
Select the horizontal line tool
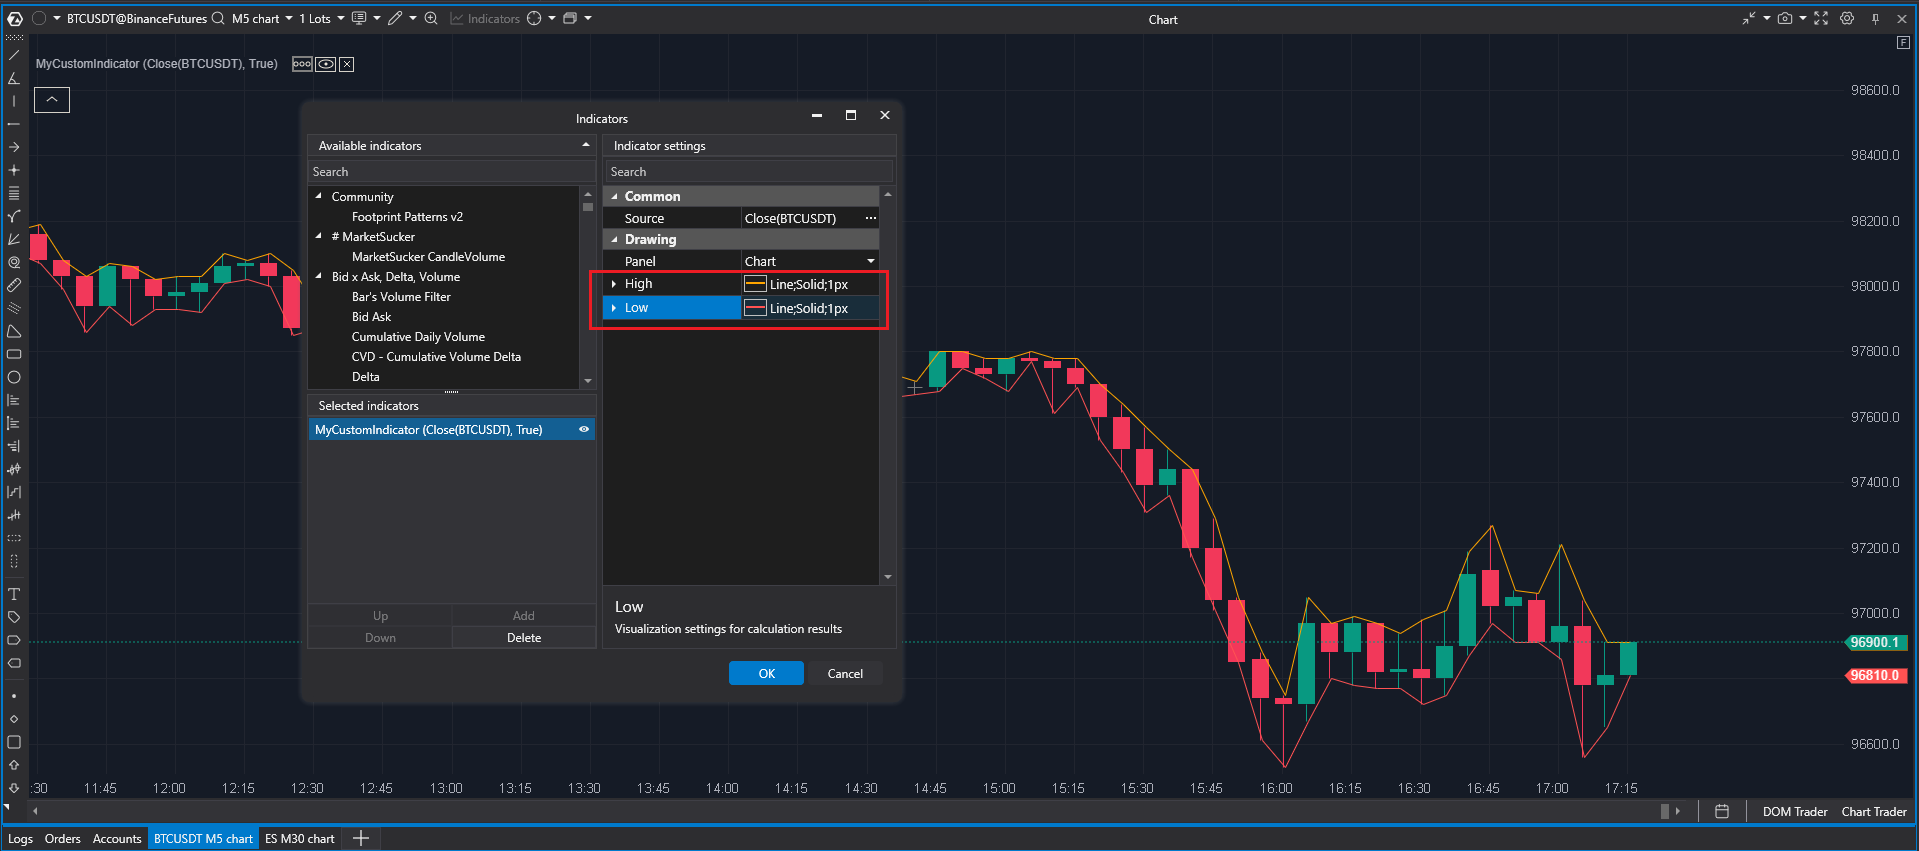[x=14, y=124]
